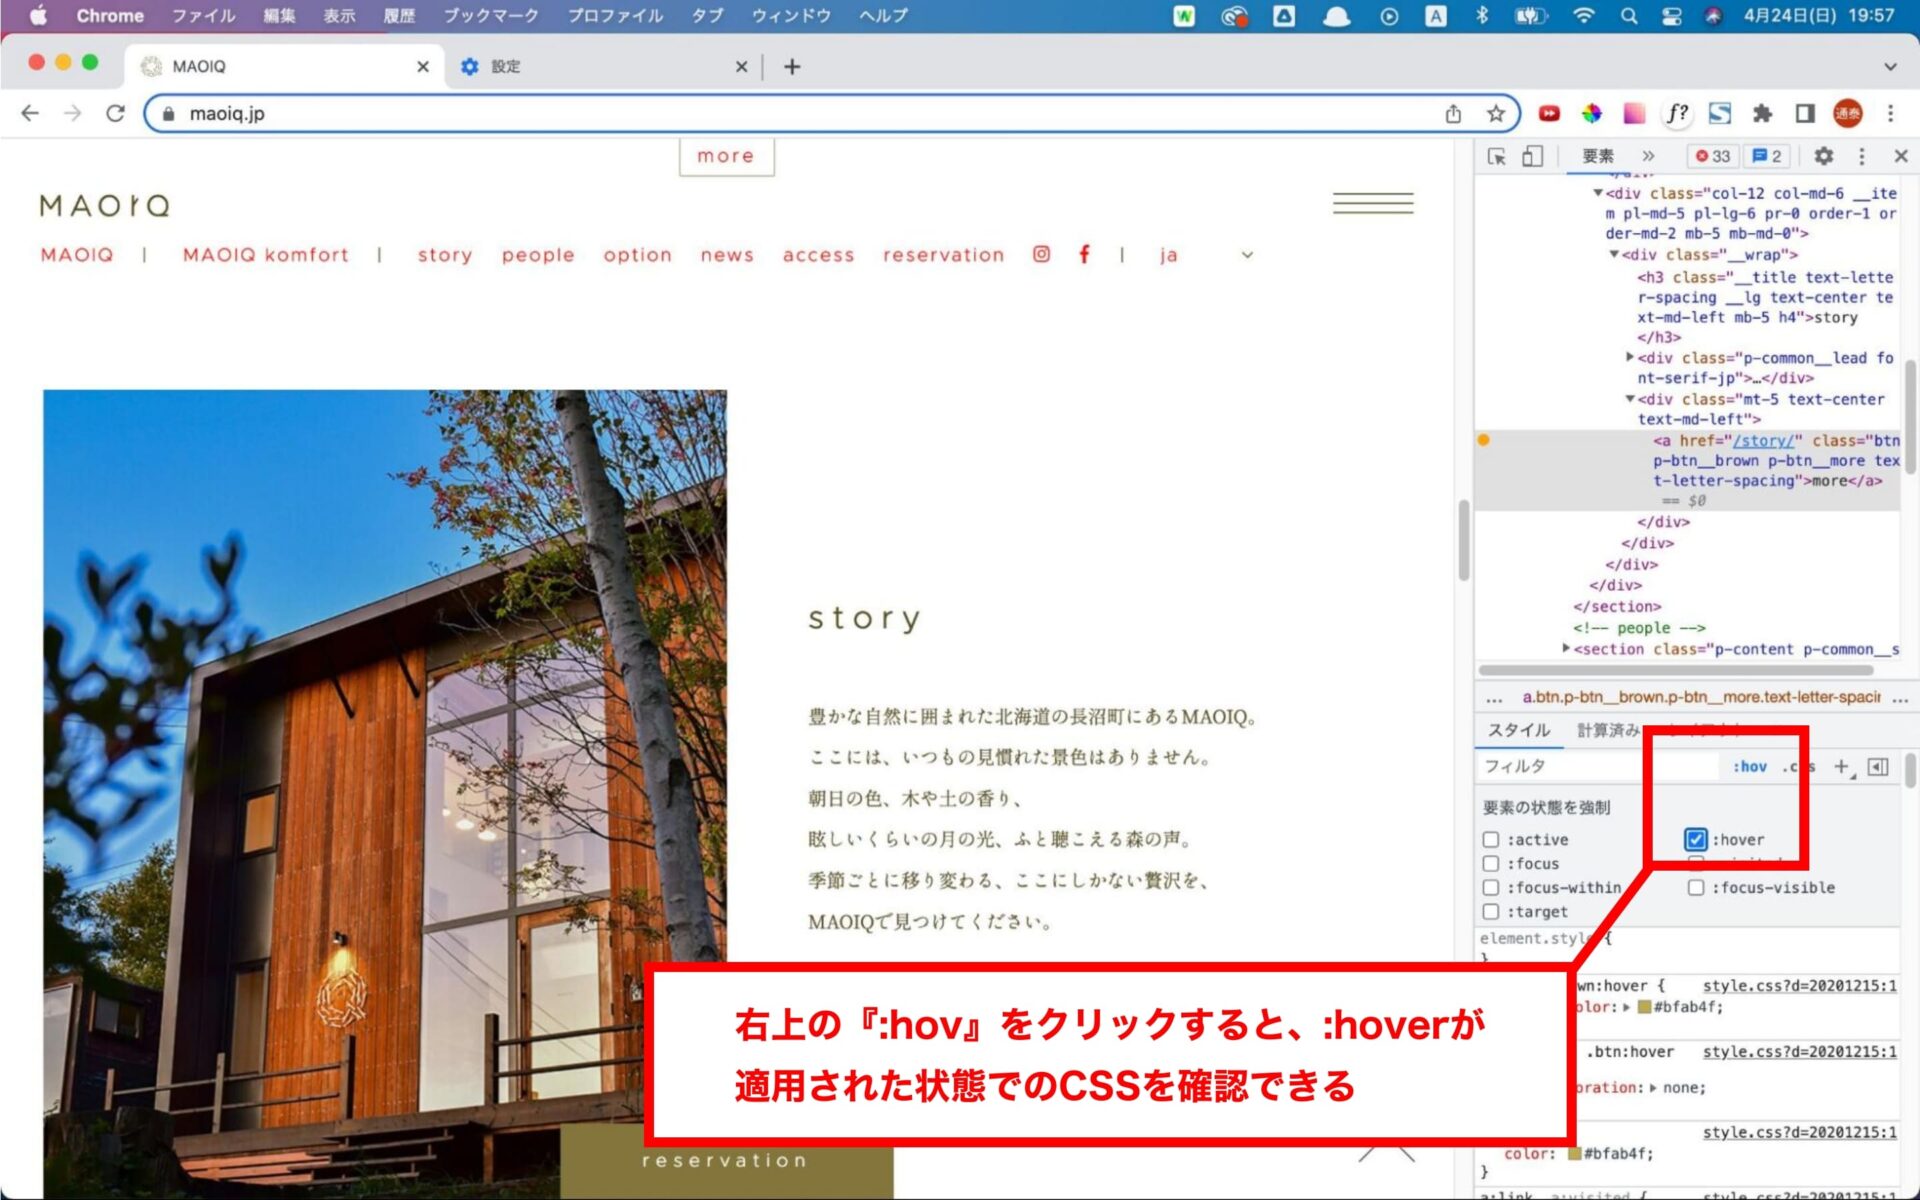Go back in browser history
Screen dimensions: 1920x1200
[x=30, y=113]
